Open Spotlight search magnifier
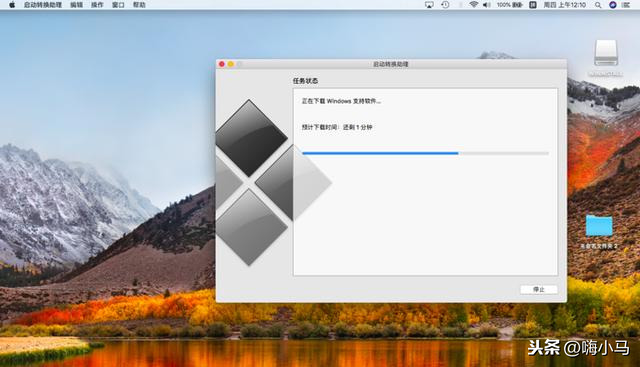Screen dimensions: 640x367 click(598, 5)
